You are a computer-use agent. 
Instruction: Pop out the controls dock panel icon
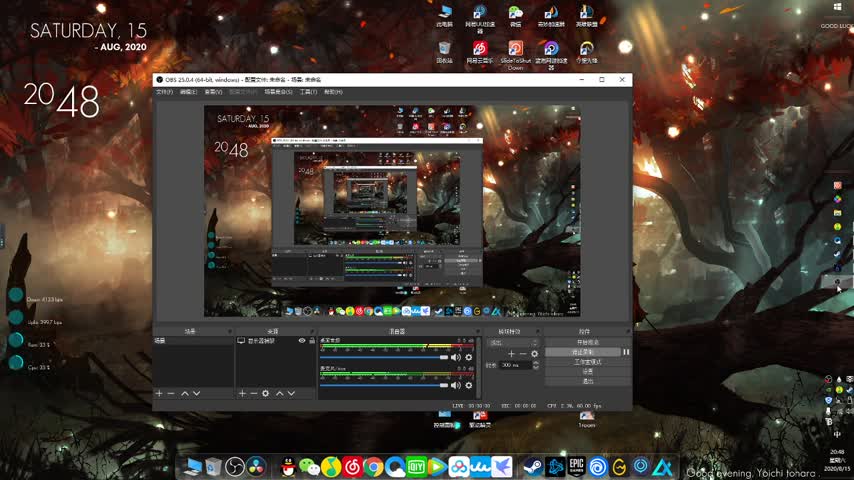click(628, 331)
